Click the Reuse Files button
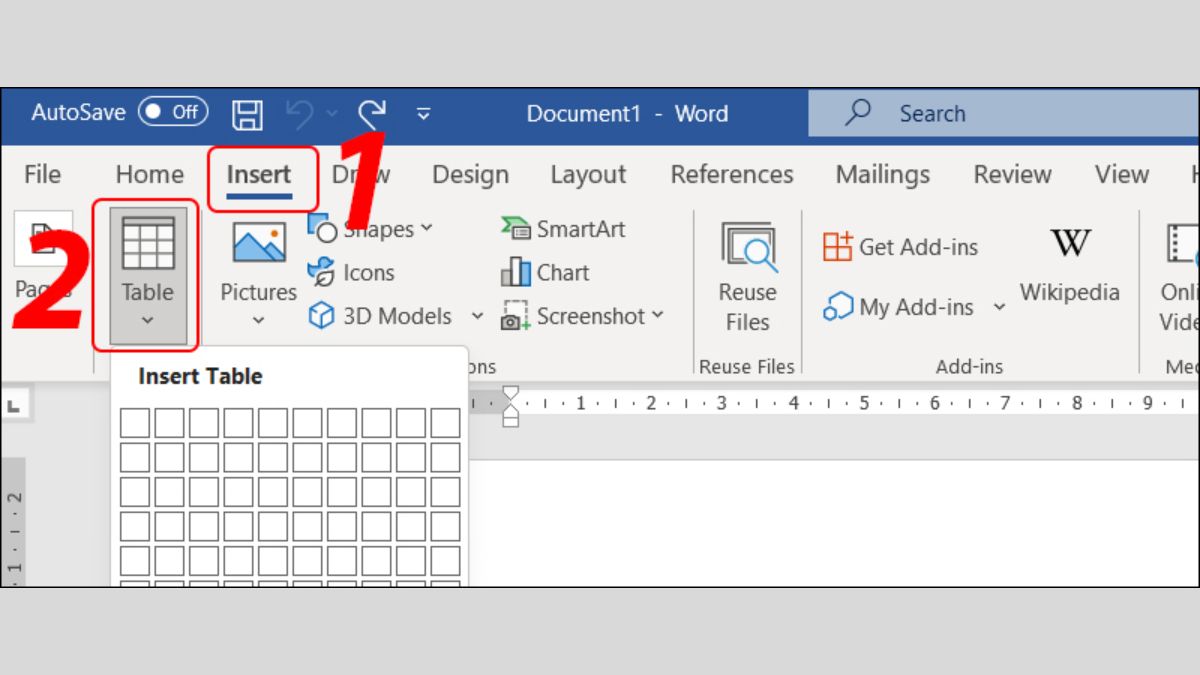The width and height of the screenshot is (1200, 675). (x=747, y=277)
